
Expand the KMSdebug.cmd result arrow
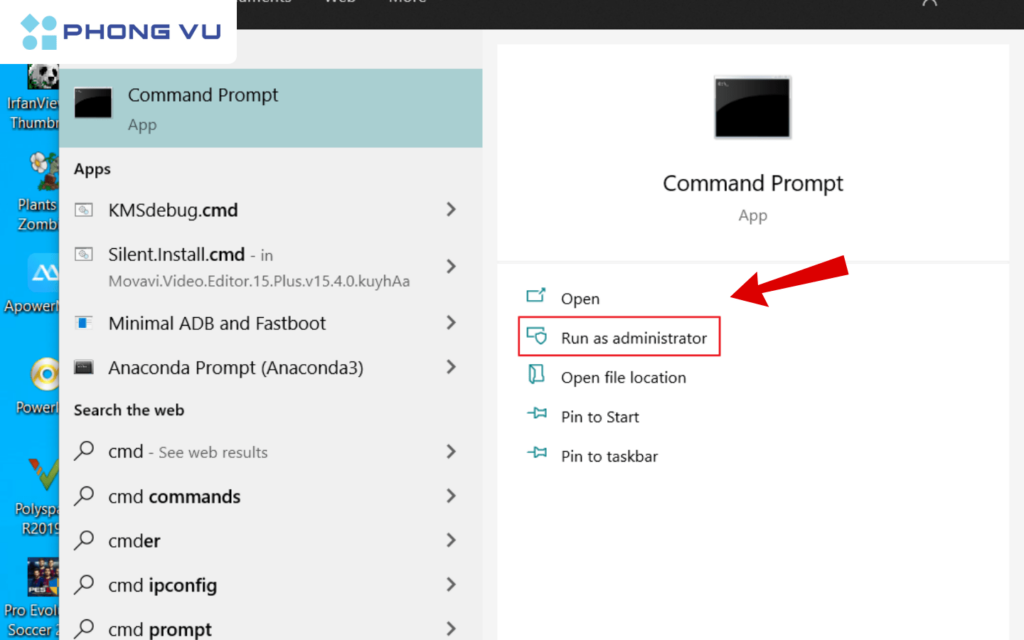tap(451, 210)
